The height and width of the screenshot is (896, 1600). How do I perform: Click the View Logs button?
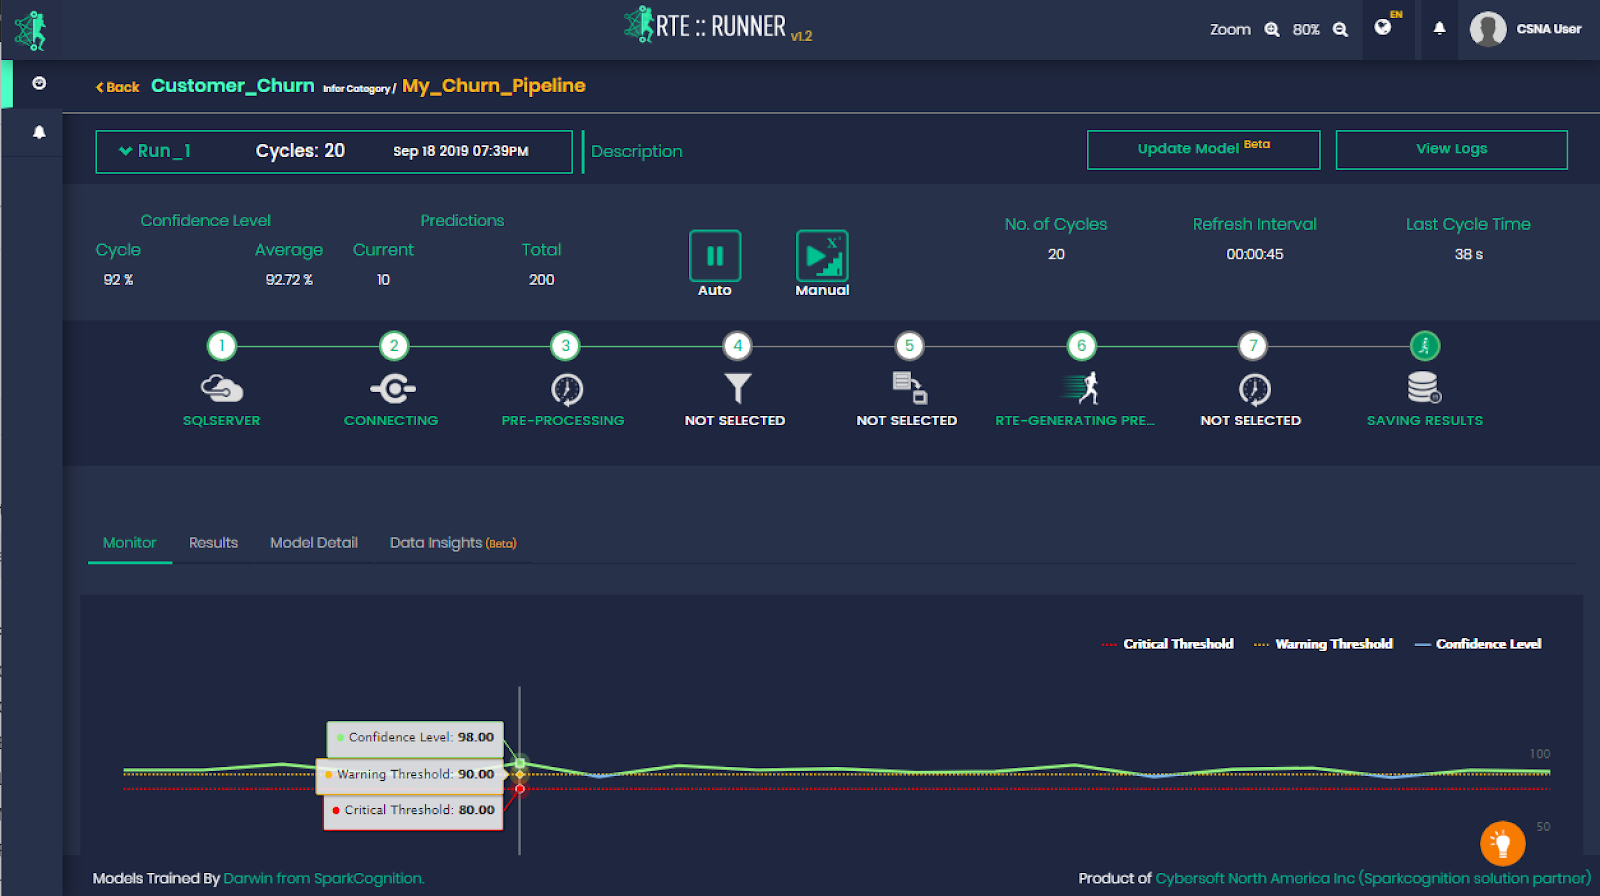pyautogui.click(x=1451, y=150)
